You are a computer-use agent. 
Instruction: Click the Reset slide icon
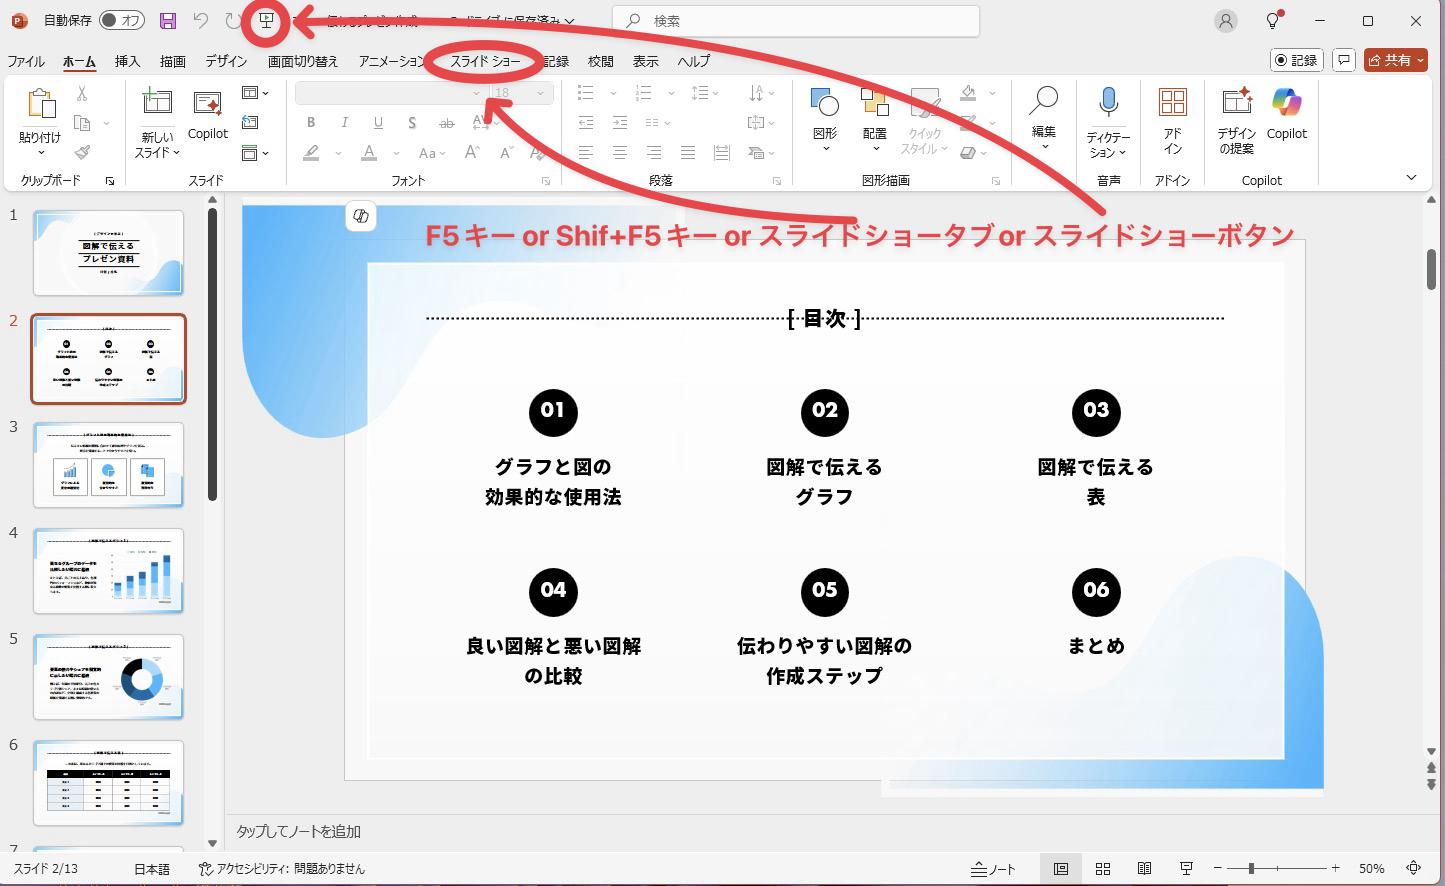(250, 123)
